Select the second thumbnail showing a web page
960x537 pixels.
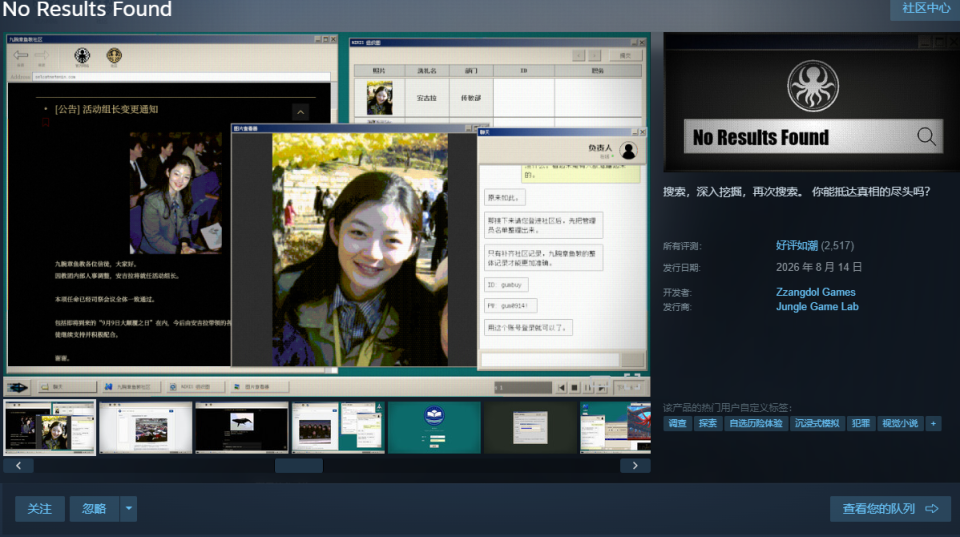(x=146, y=427)
